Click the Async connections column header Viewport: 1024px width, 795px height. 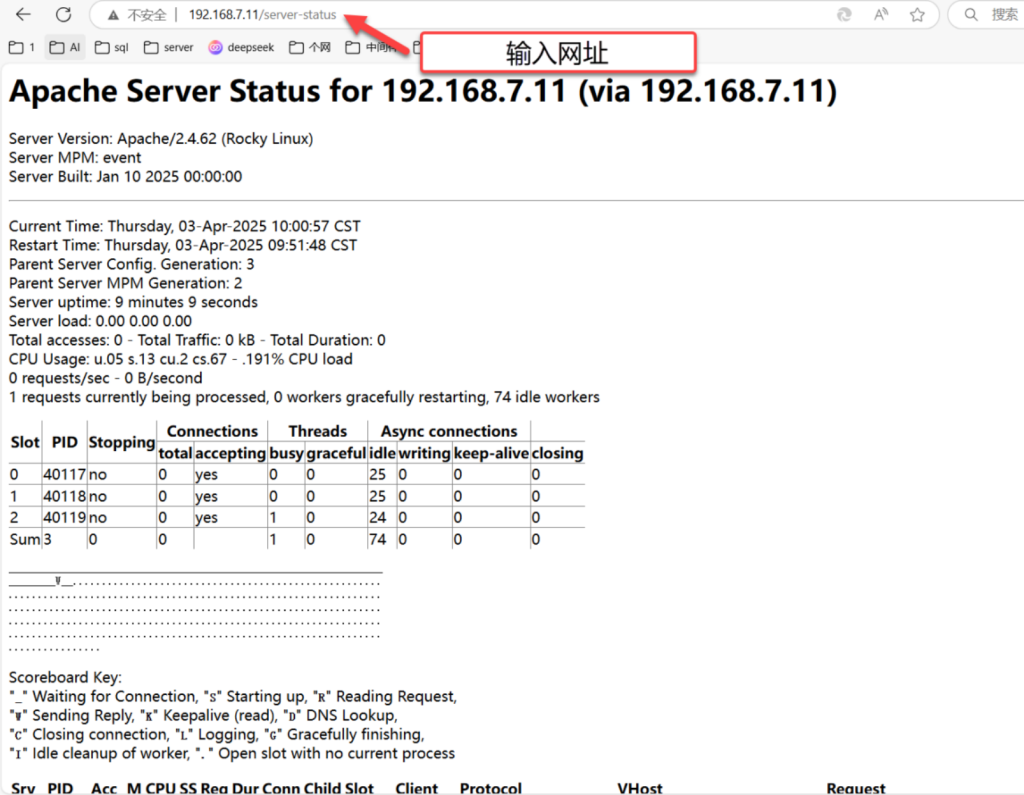[448, 431]
